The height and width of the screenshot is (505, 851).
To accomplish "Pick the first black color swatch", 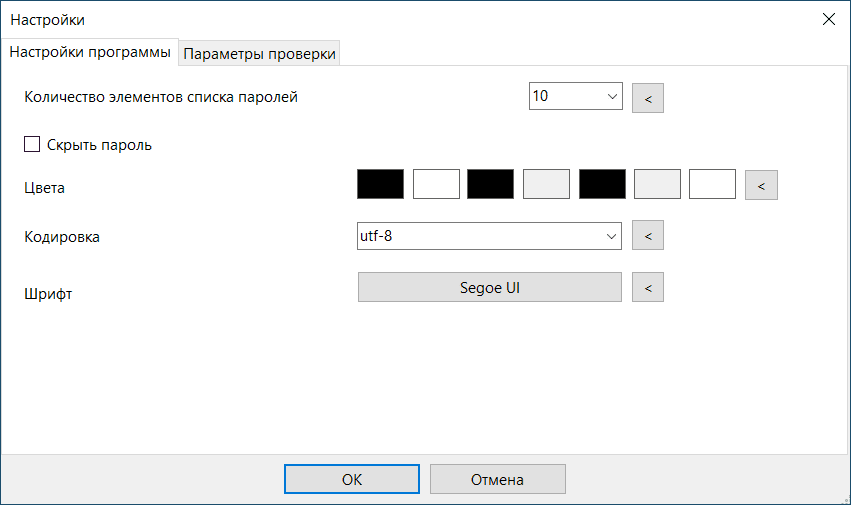I will (x=380, y=185).
